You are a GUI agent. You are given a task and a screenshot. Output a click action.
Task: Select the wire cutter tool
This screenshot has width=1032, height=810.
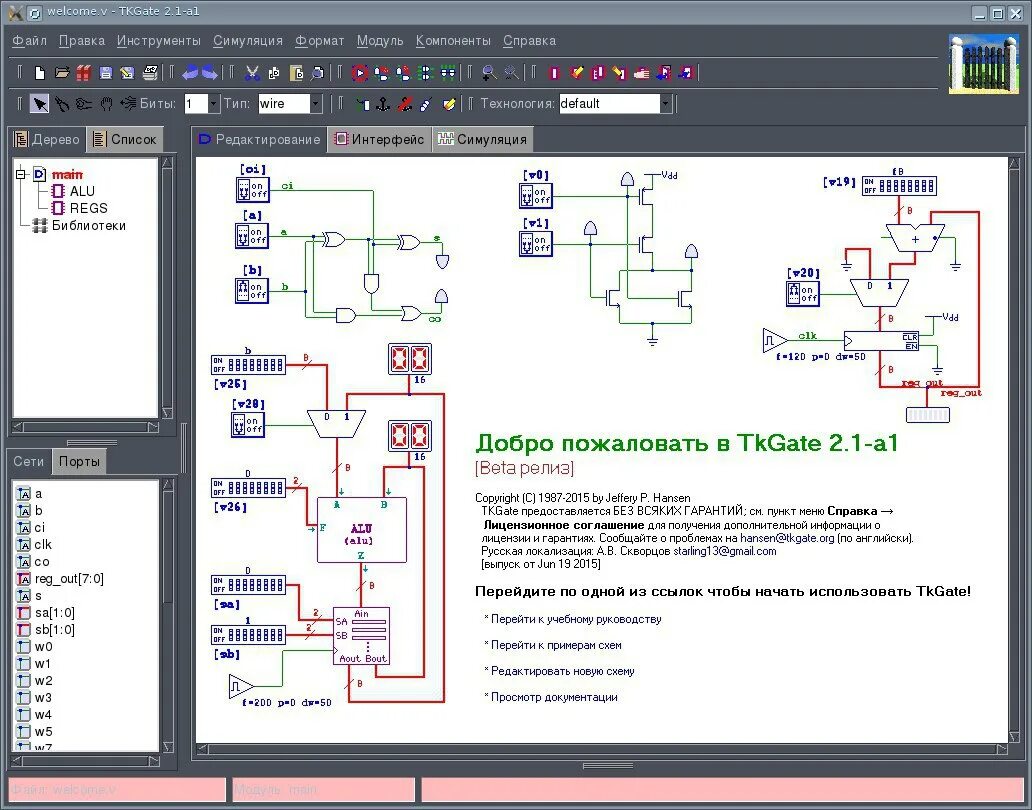click(x=62, y=103)
